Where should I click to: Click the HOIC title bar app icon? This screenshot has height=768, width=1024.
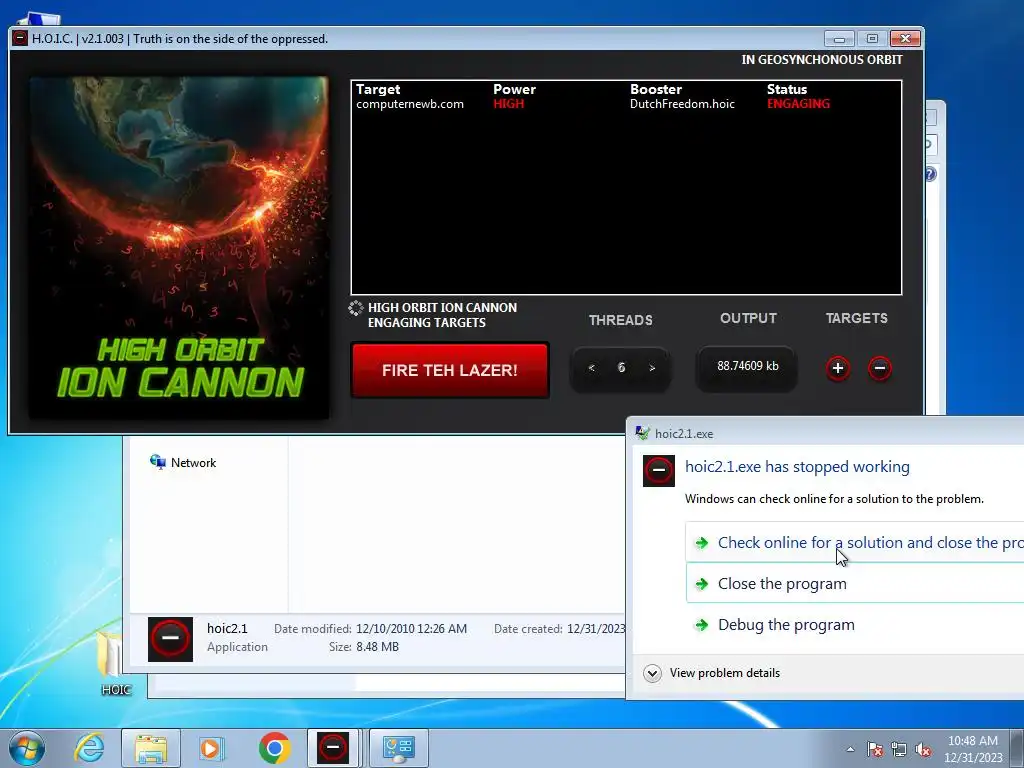(x=20, y=39)
